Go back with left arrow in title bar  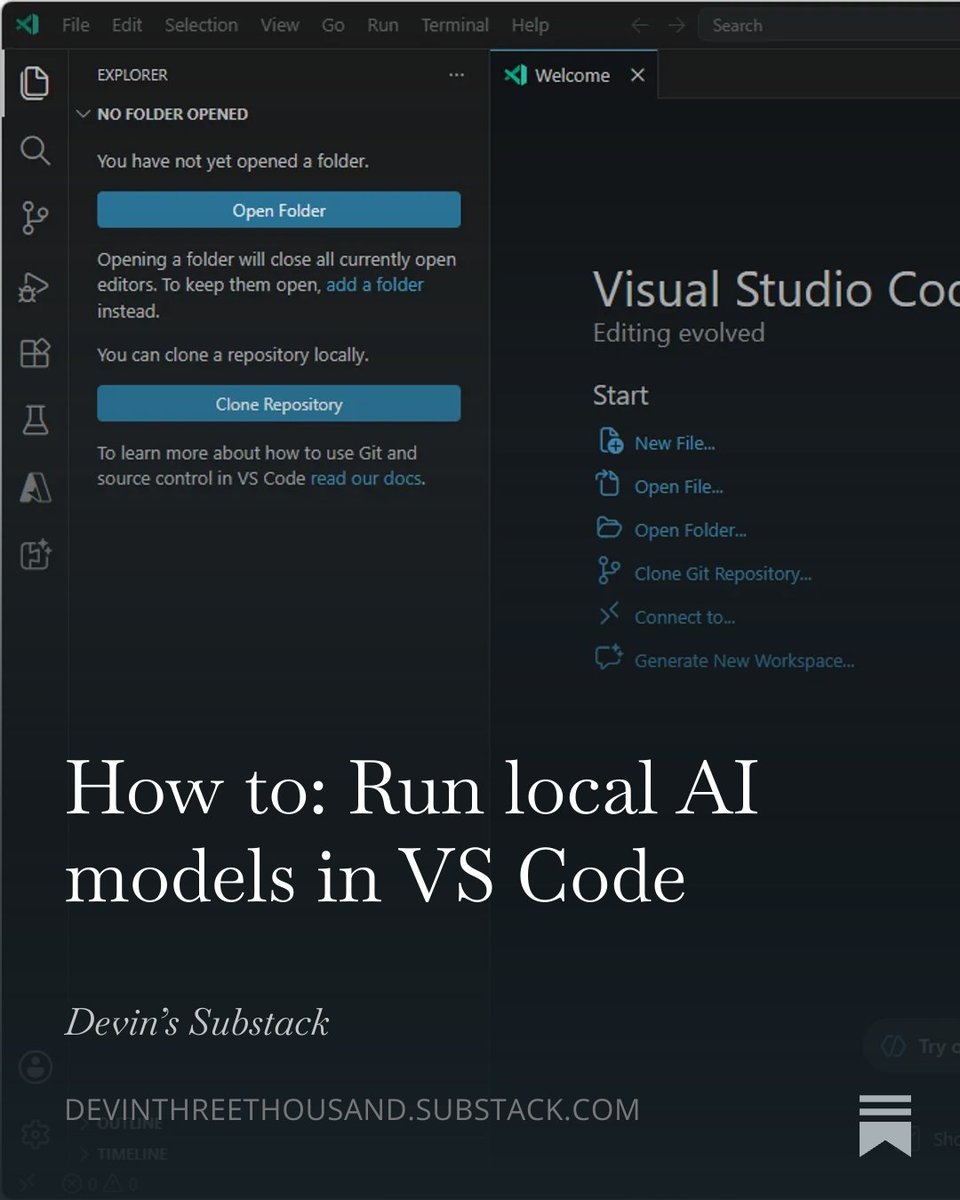[x=639, y=25]
